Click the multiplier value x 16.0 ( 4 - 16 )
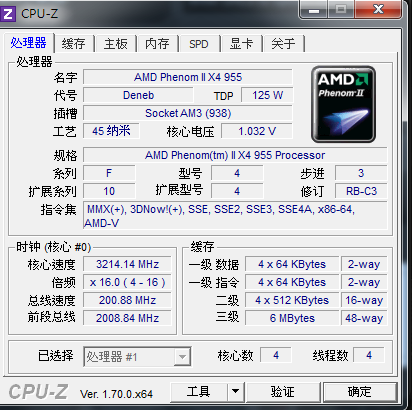 (127, 282)
